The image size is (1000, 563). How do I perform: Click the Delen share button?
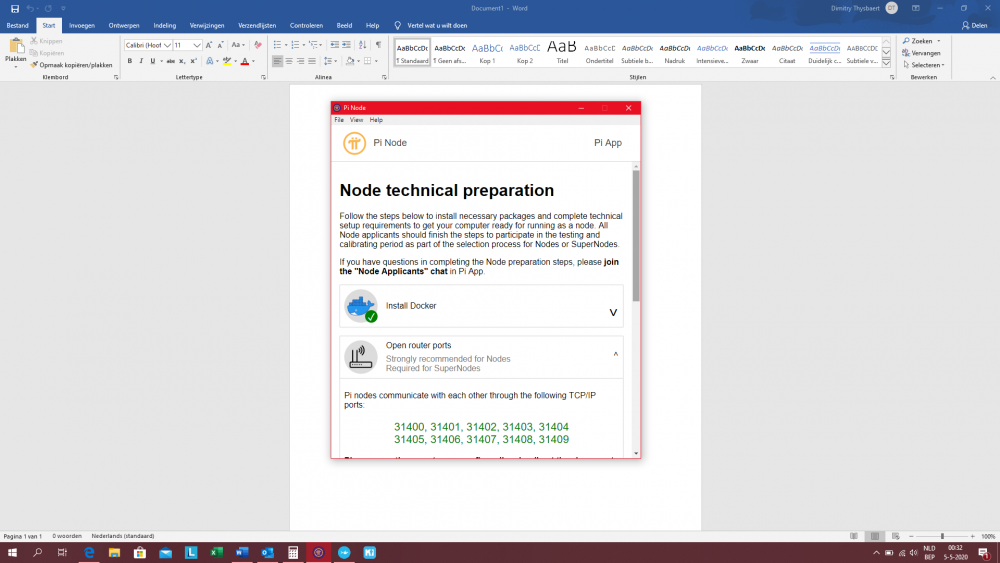point(972,25)
